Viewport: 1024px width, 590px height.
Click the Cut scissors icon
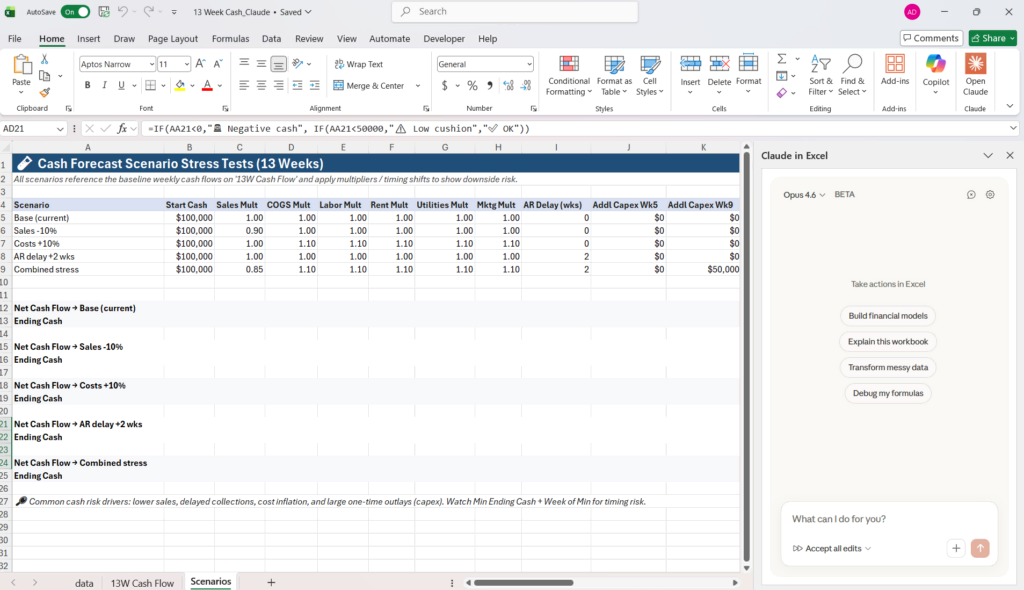tap(44, 59)
